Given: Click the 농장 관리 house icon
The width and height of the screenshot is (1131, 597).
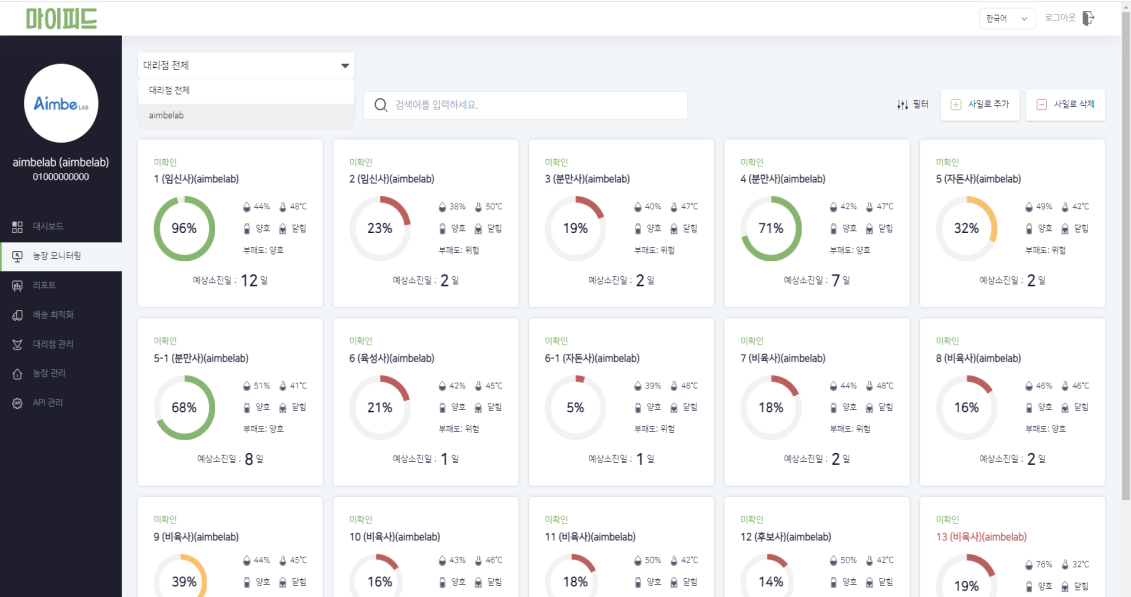Looking at the screenshot, I should click(x=17, y=373).
